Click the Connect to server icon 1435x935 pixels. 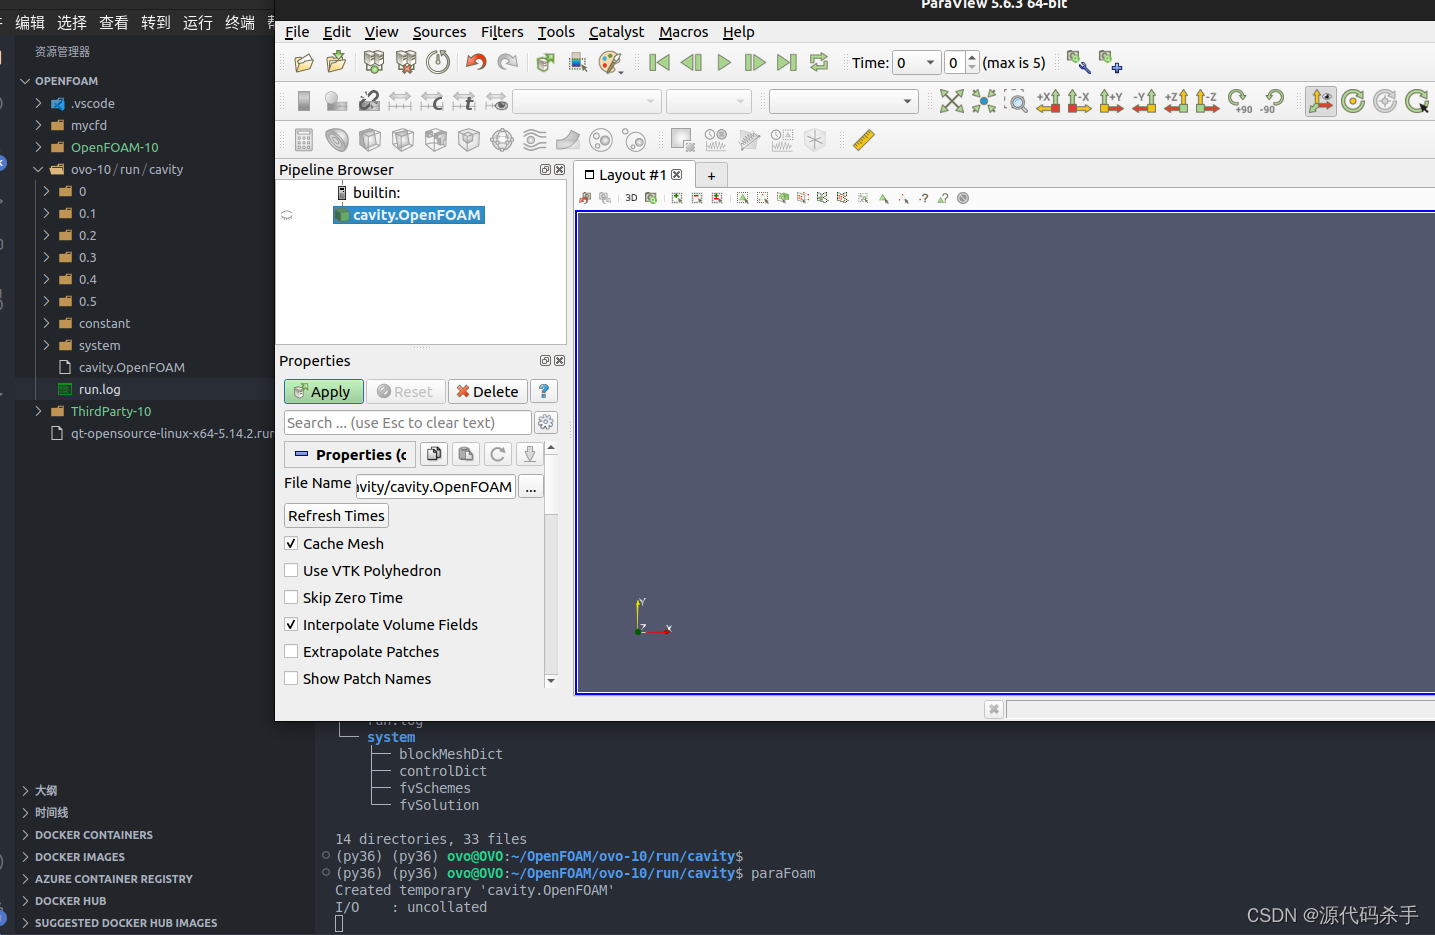pos(374,63)
